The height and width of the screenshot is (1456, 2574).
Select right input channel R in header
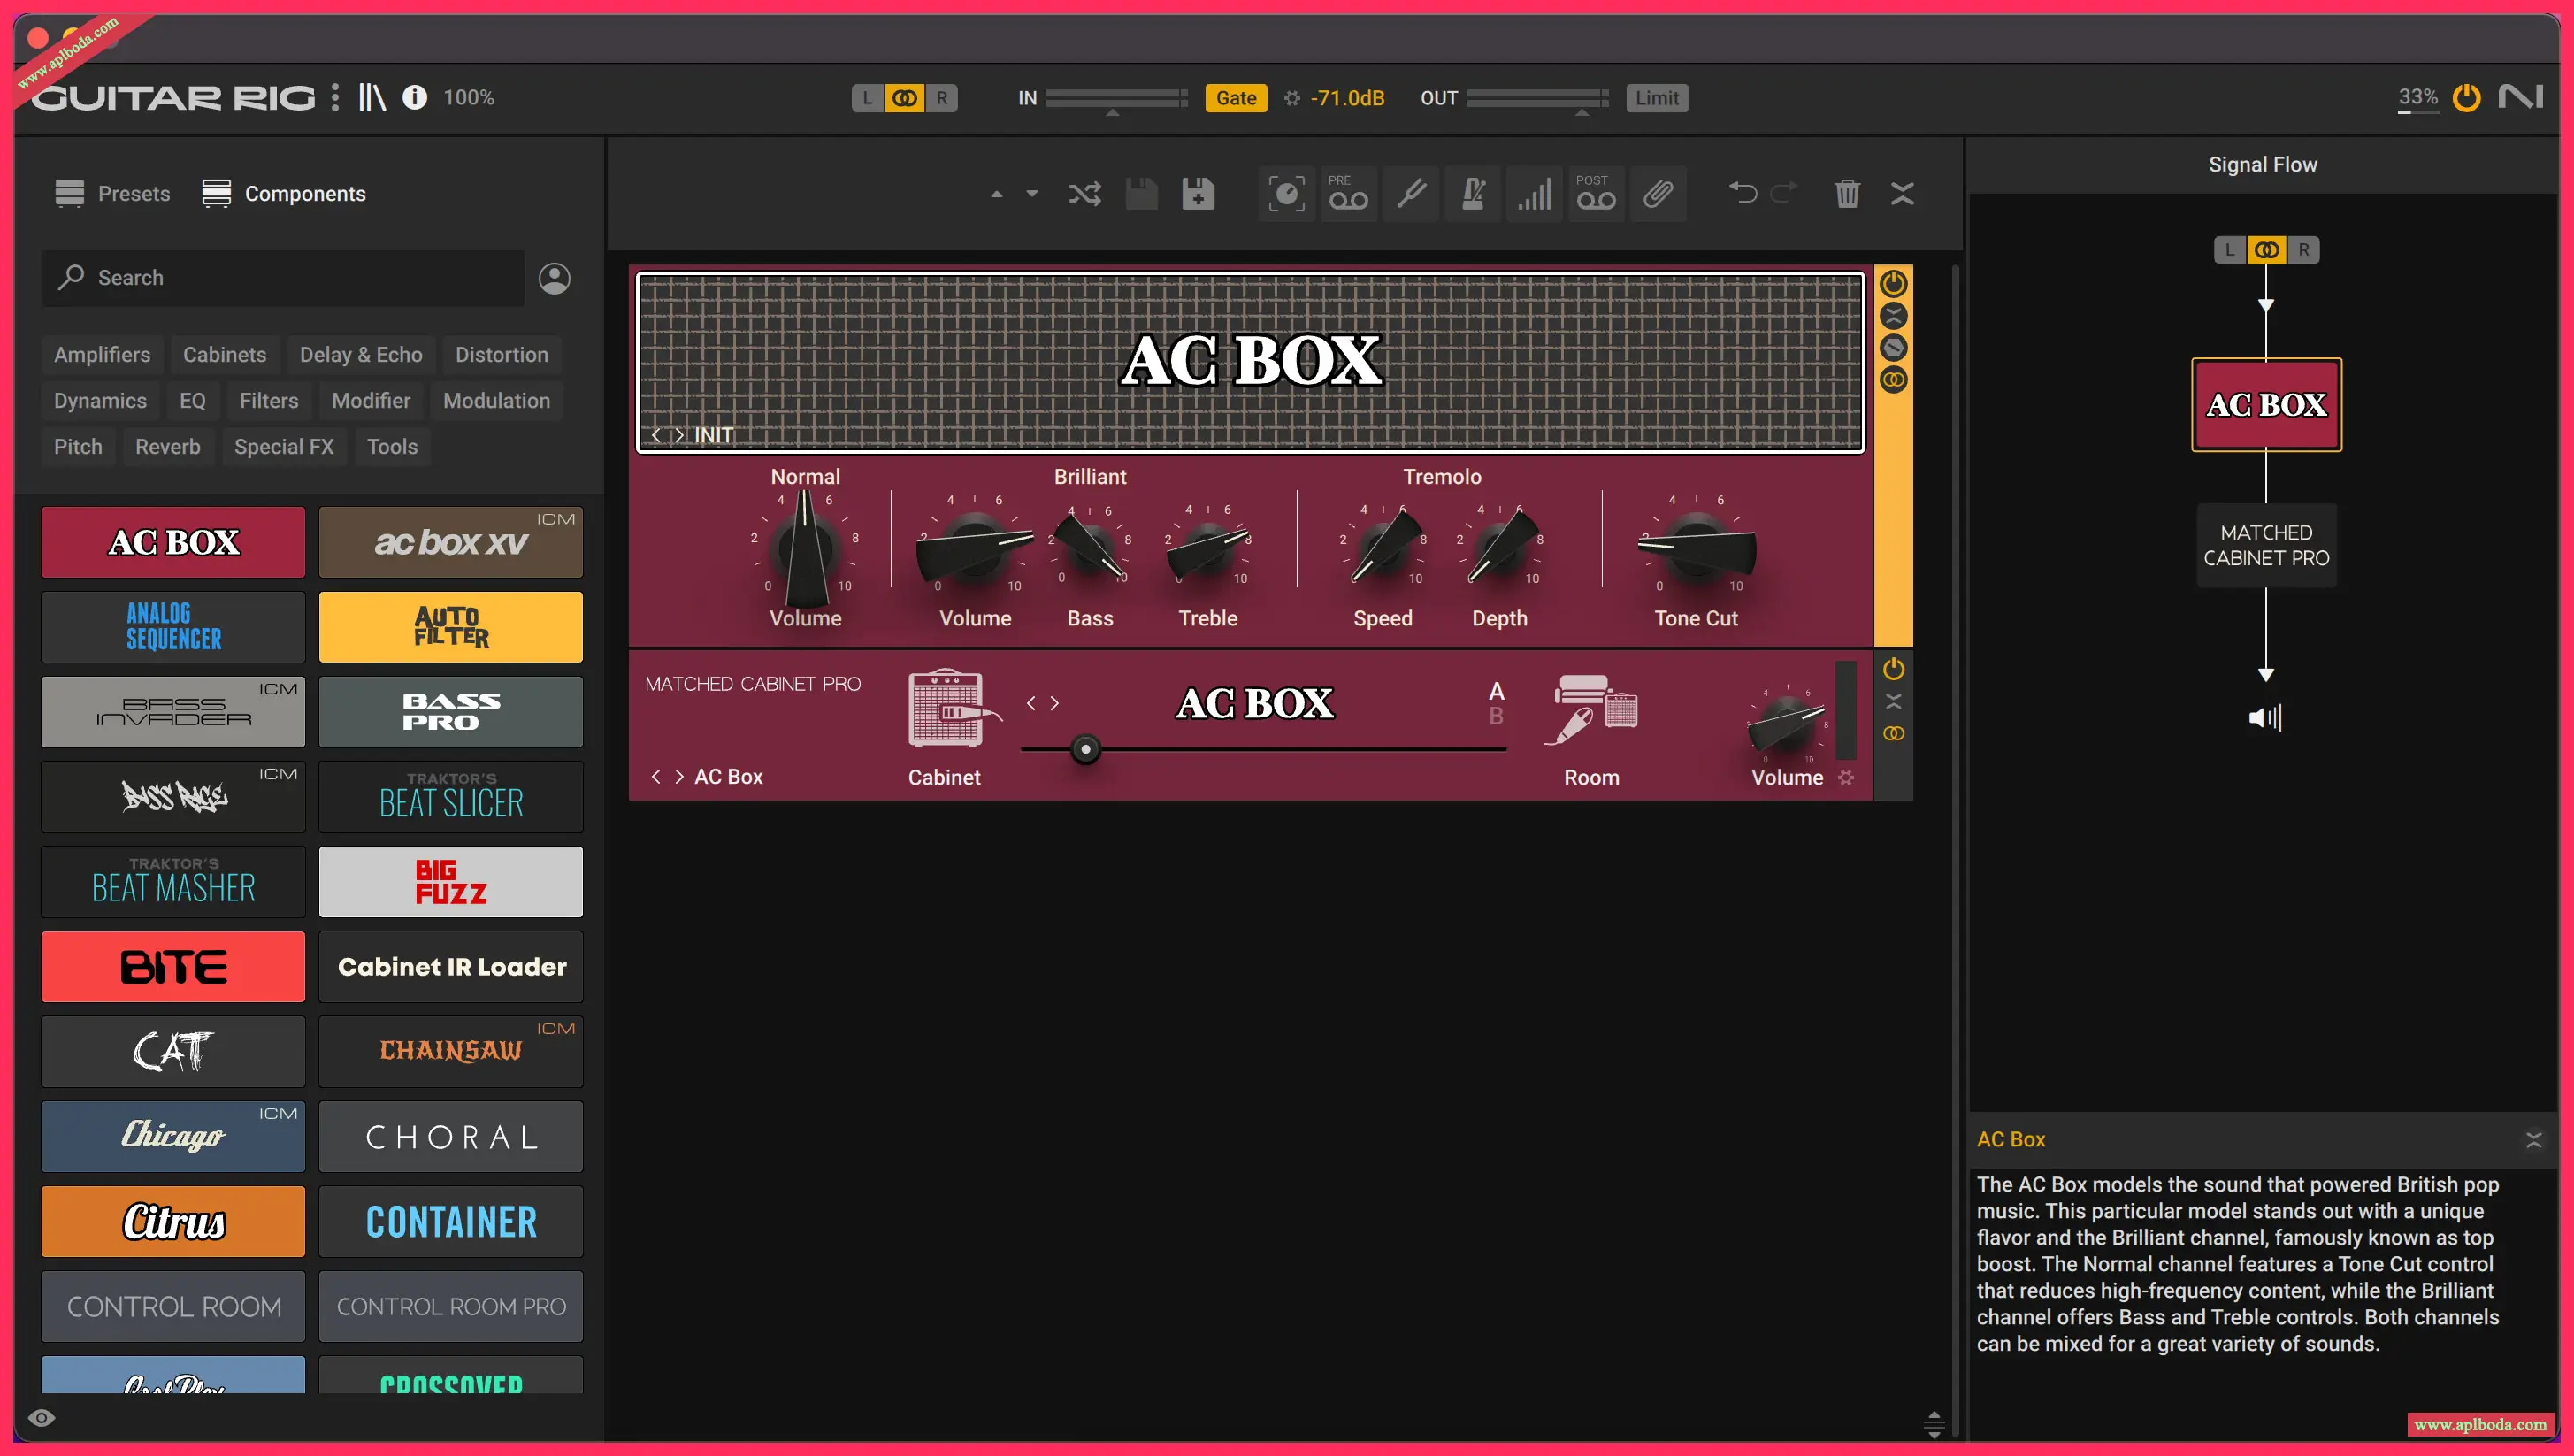pyautogui.click(x=941, y=98)
